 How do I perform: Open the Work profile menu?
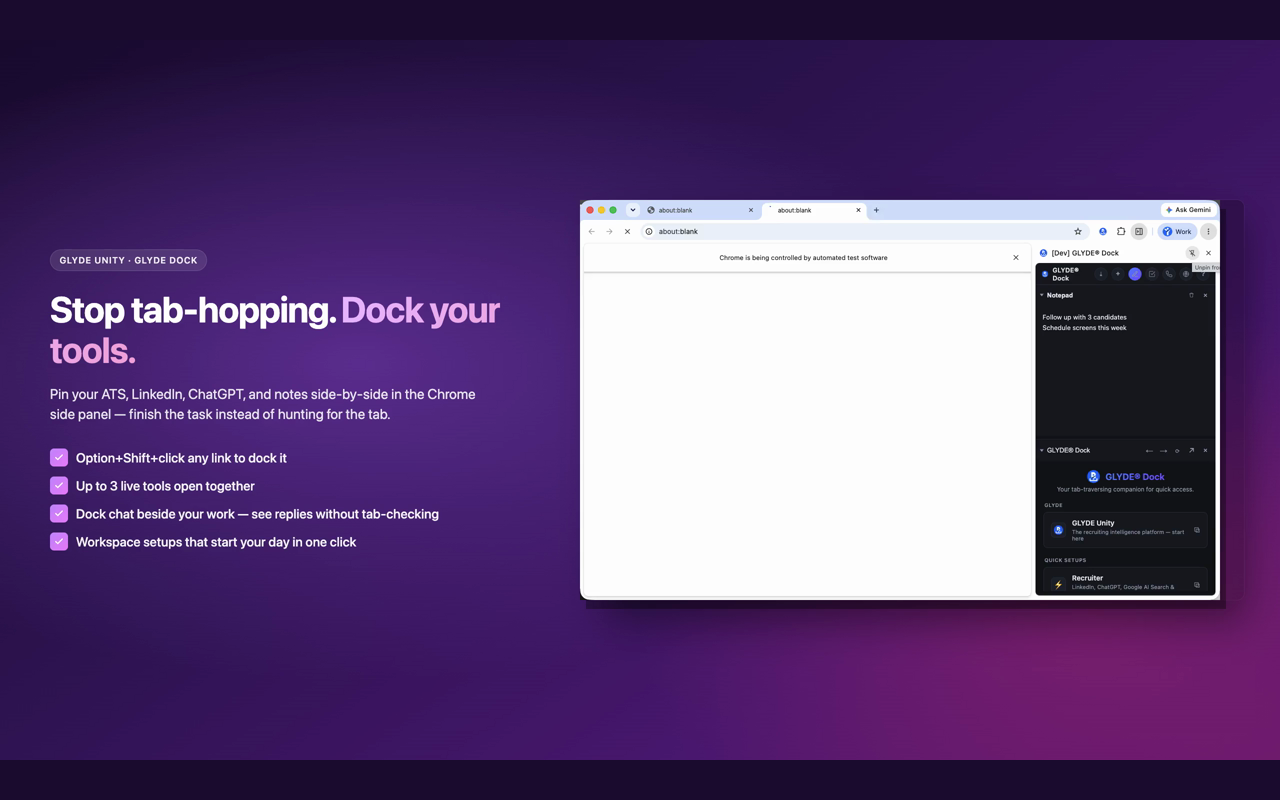1177,231
